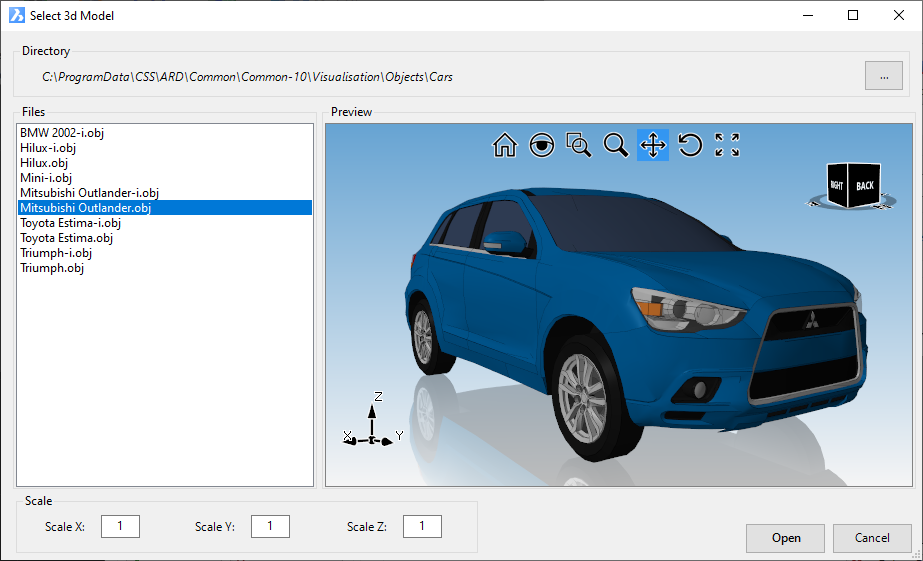Select Toyota Estima.obj file
Viewport: 923px width, 561px height.
pos(165,238)
